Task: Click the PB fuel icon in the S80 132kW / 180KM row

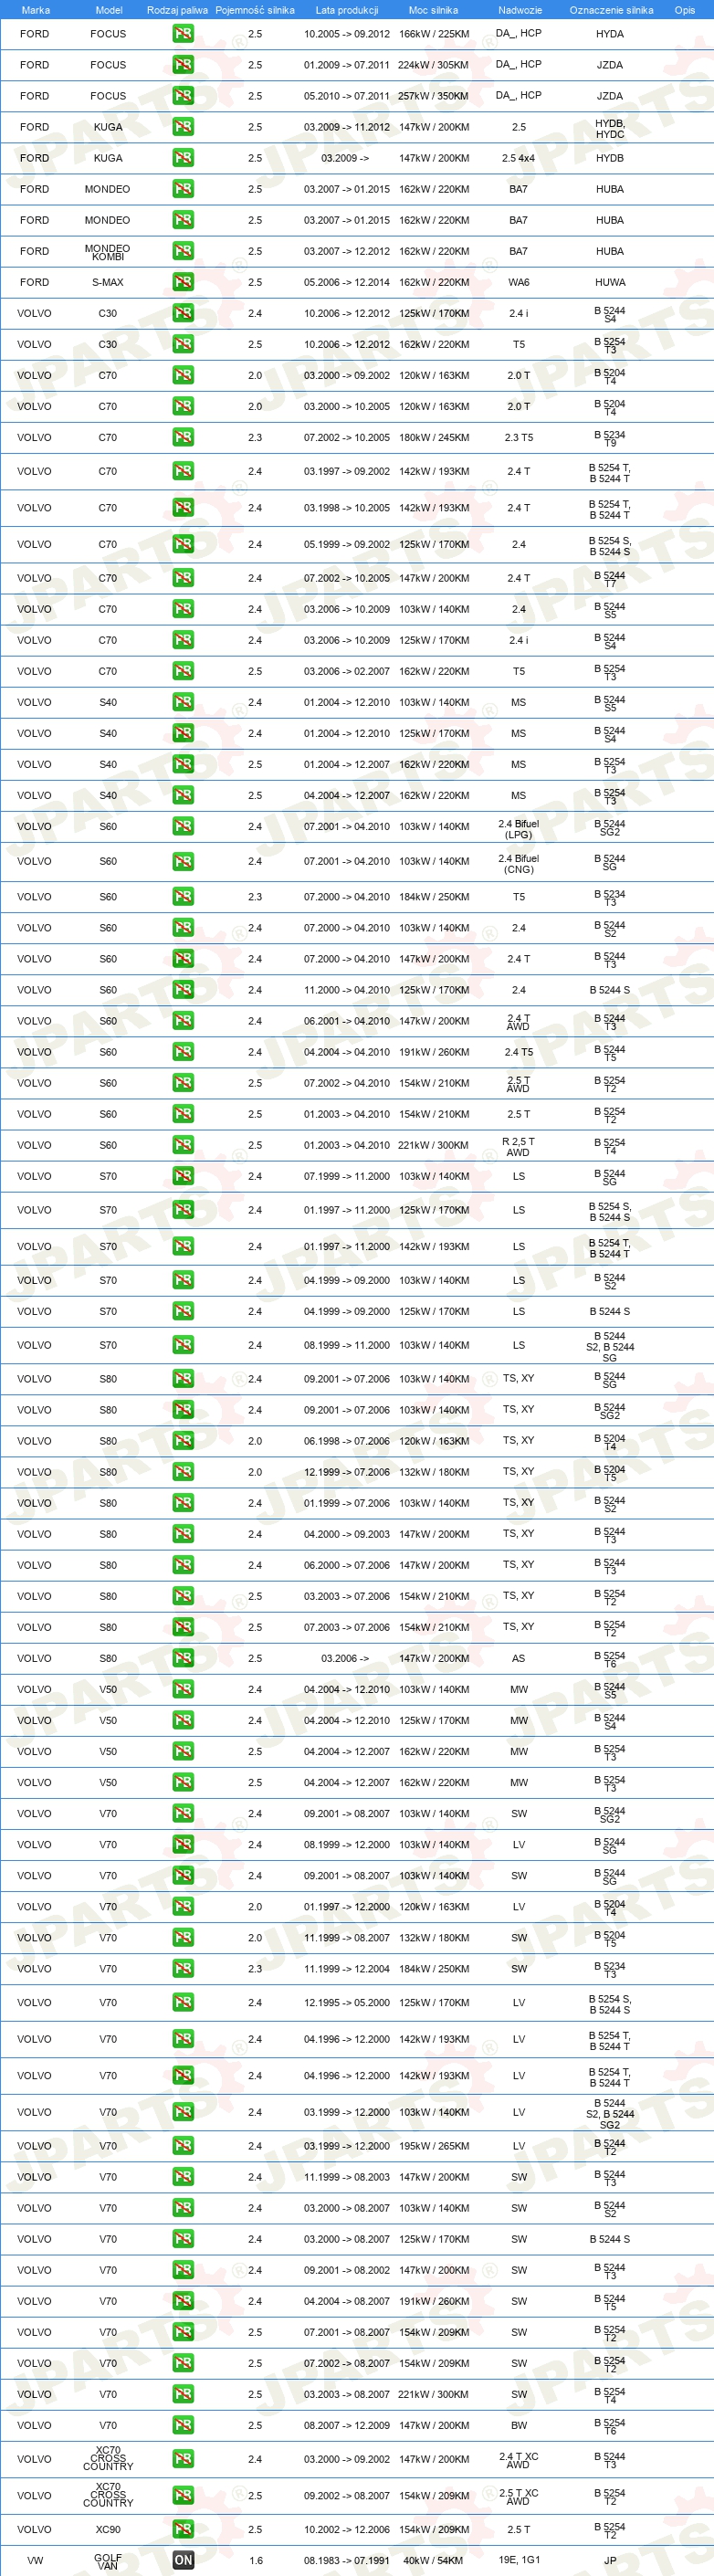Action: pos(183,1472)
